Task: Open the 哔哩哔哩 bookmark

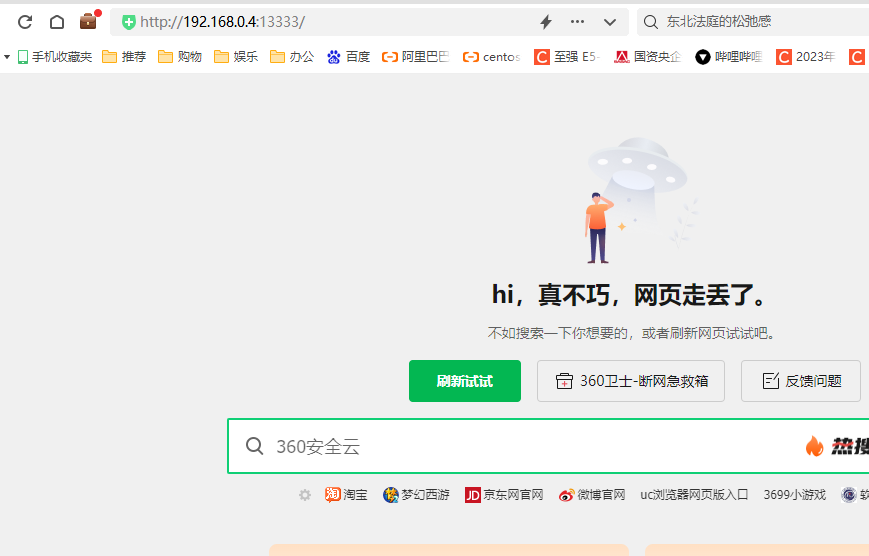Action: click(x=729, y=57)
